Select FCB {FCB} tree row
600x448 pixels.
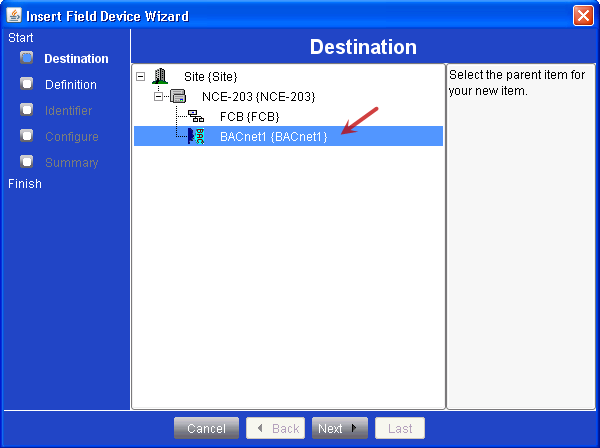coord(249,116)
